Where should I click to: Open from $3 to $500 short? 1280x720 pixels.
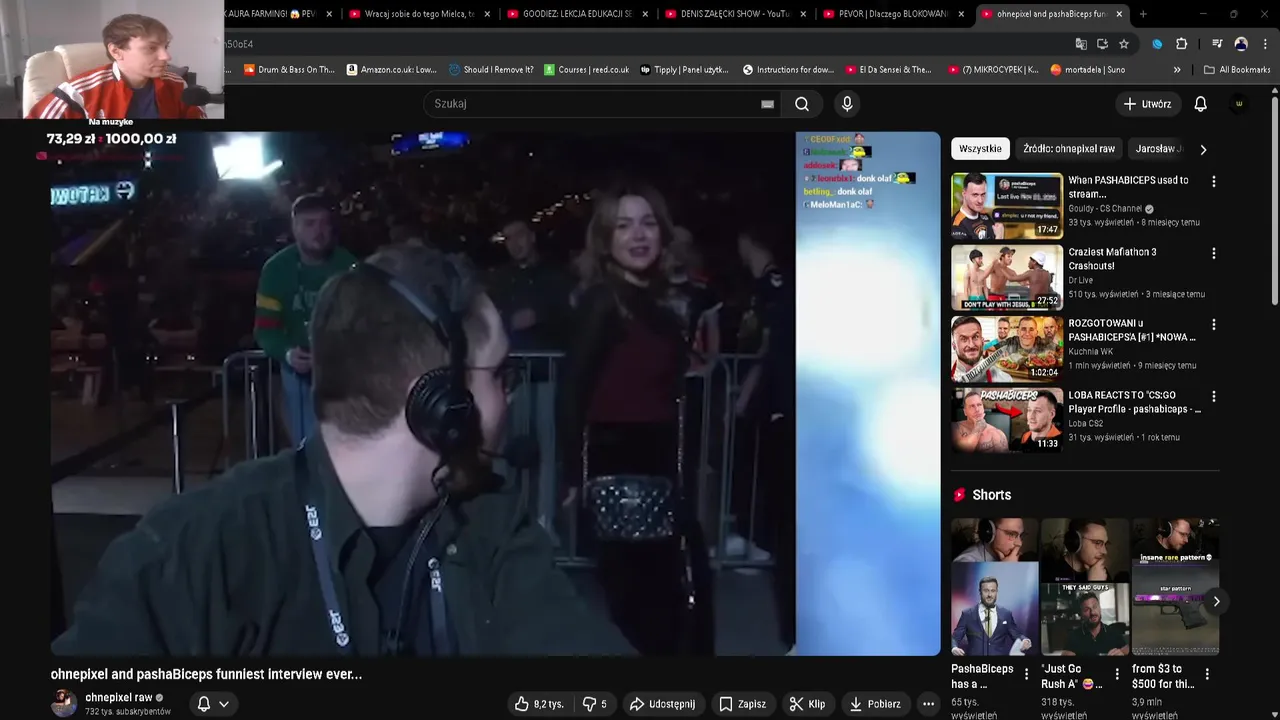[x=1175, y=587]
